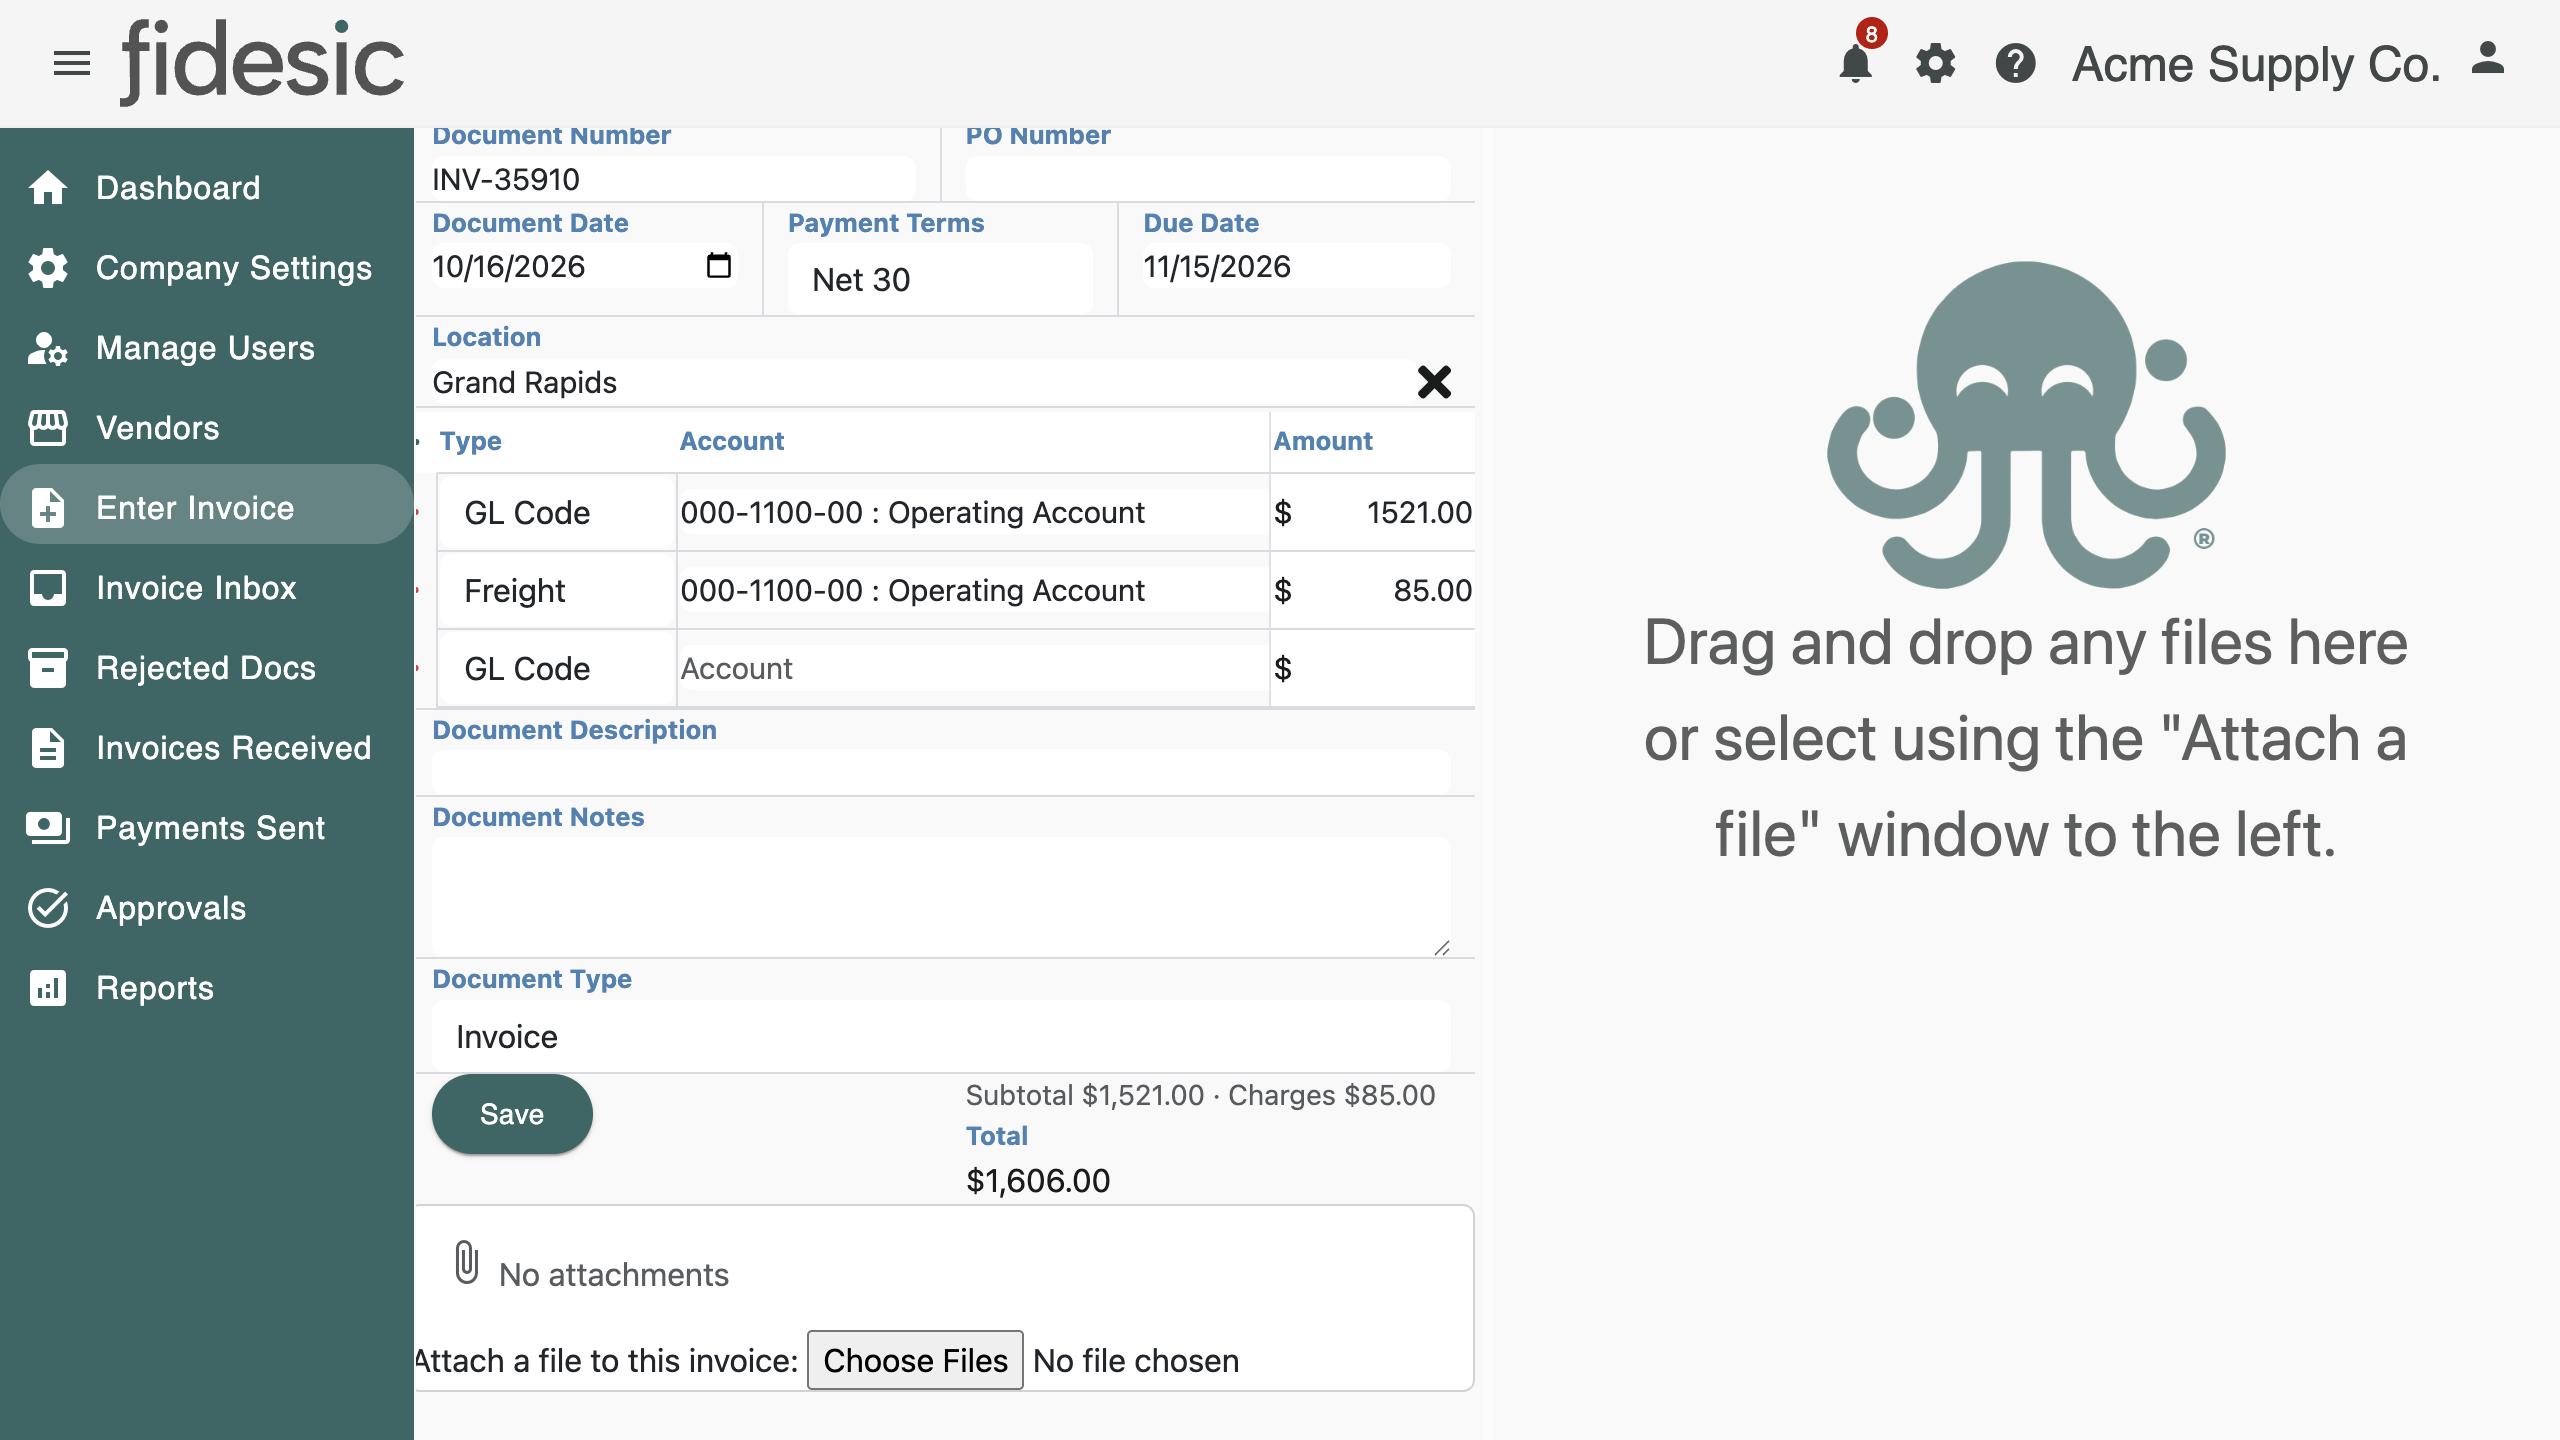The image size is (2560, 1440).
Task: Open settings gear in the top bar
Action: pyautogui.click(x=1936, y=64)
